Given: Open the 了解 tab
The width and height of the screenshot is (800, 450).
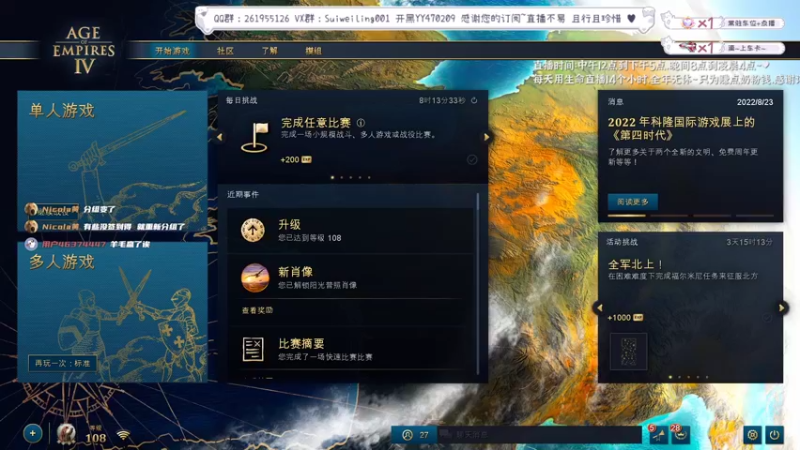Looking at the screenshot, I should coord(269,51).
